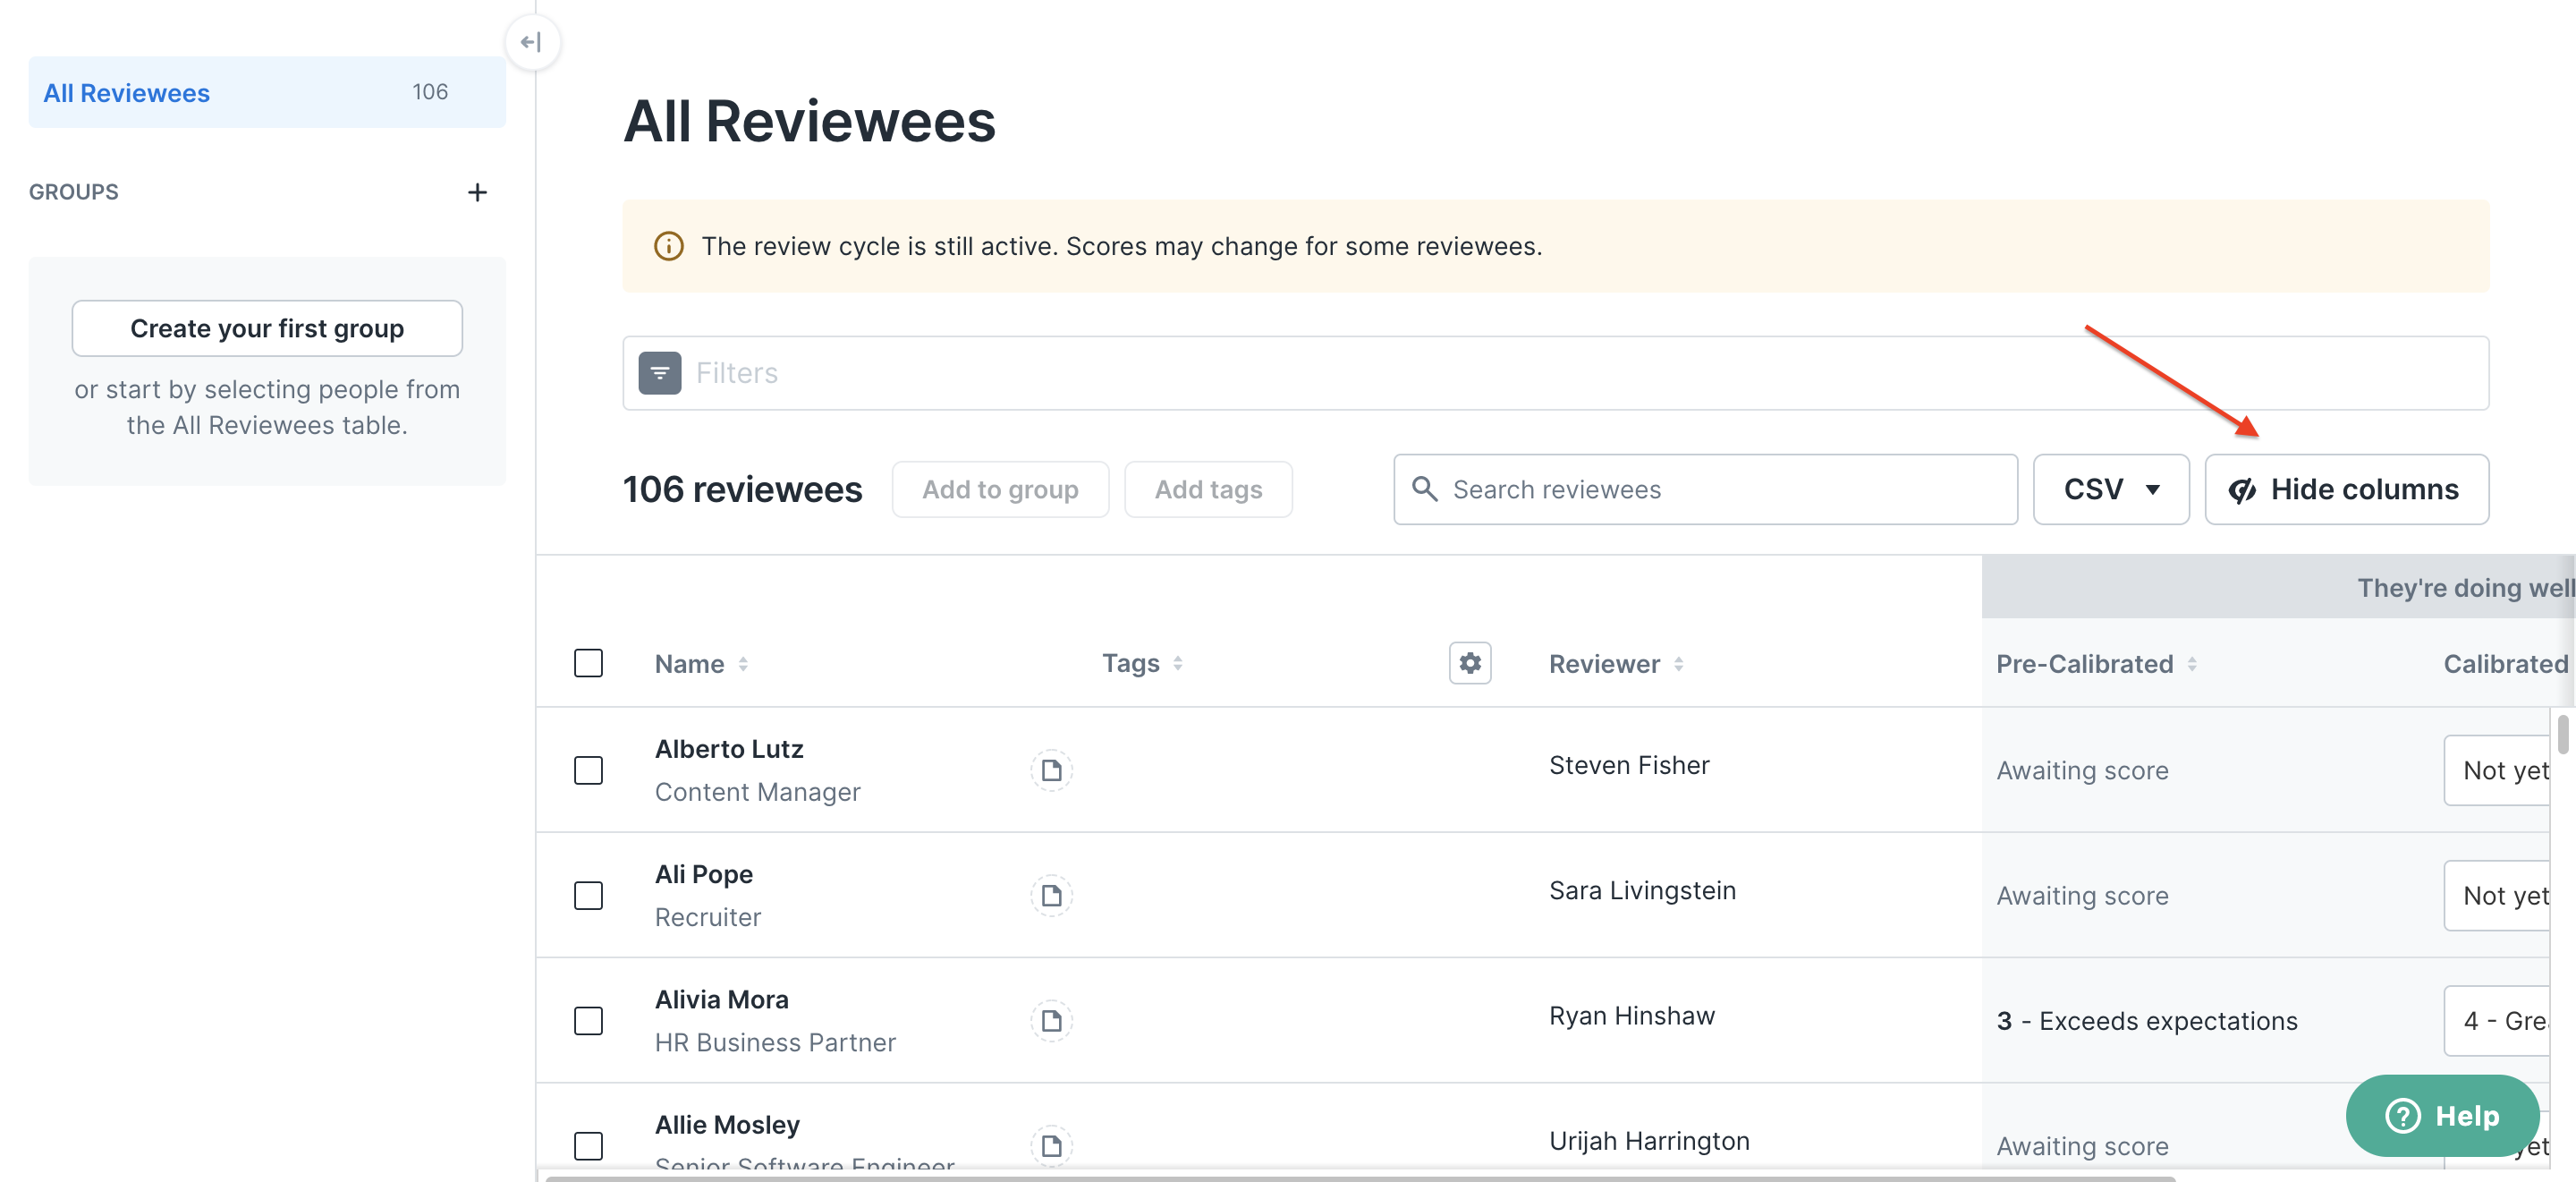This screenshot has height=1182, width=2576.
Task: Collapse the sidebar with the arrow icon
Action: (x=531, y=42)
